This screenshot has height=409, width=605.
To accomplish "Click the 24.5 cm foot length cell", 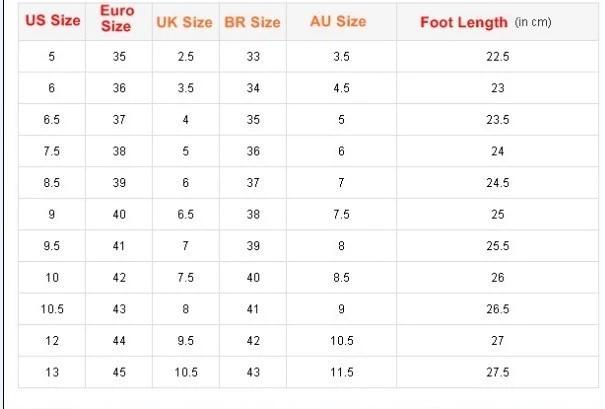I will (x=497, y=183).
